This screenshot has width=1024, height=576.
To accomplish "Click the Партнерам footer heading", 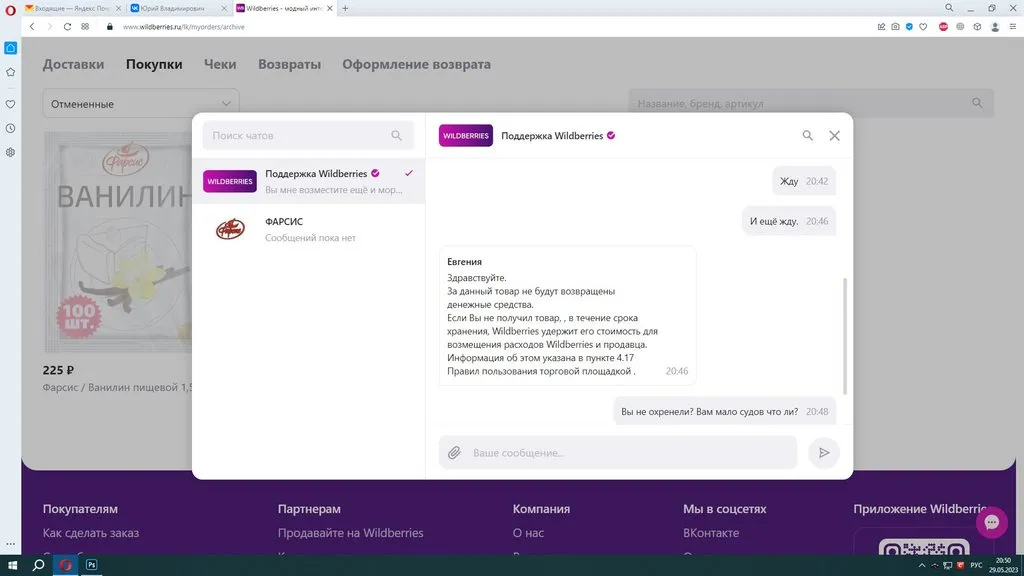I will (x=309, y=509).
